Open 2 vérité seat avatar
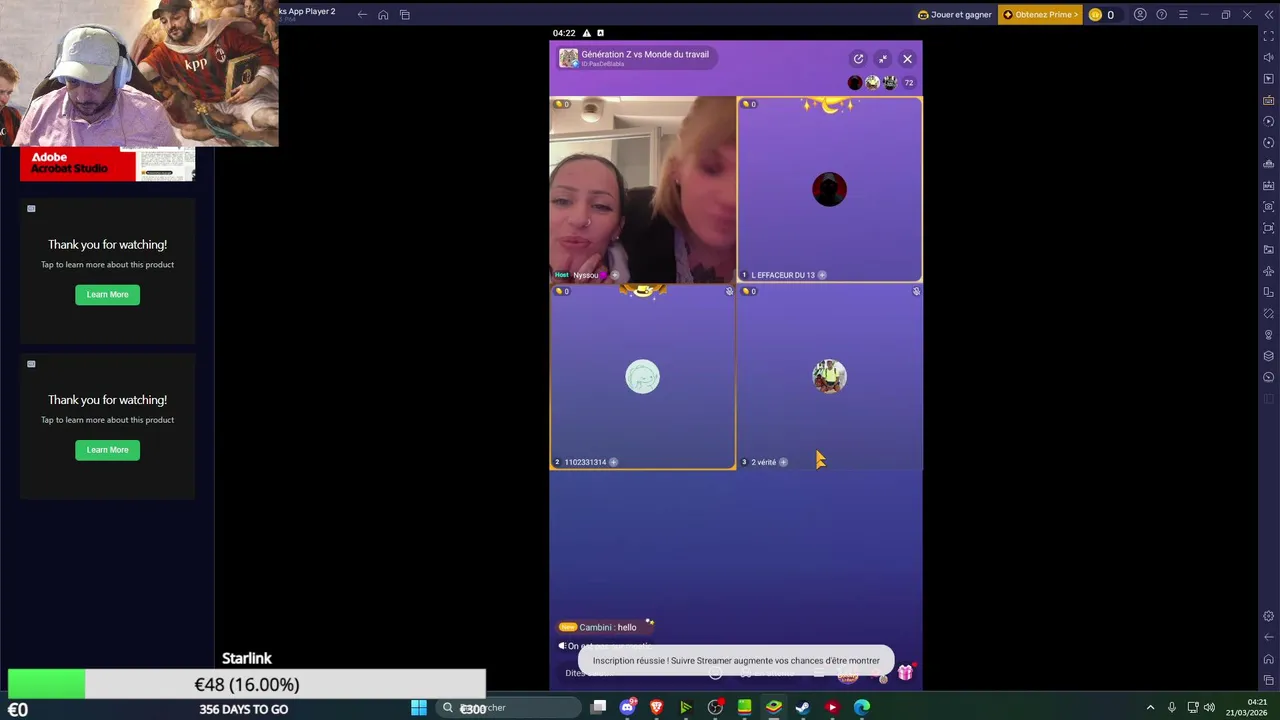The width and height of the screenshot is (1280, 720). (829, 377)
